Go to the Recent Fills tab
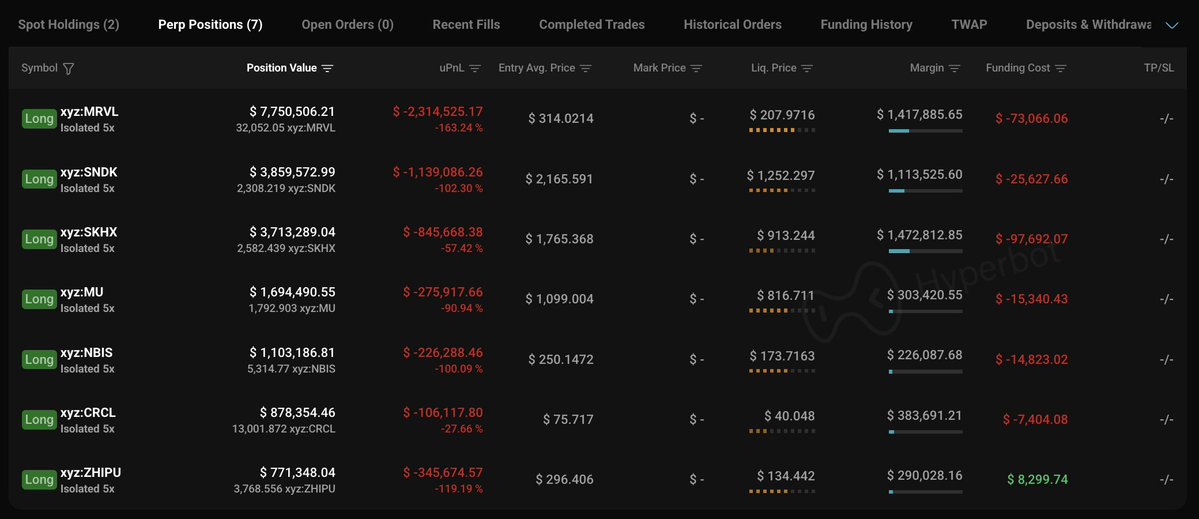Screen dimensions: 1199x519 466,24
